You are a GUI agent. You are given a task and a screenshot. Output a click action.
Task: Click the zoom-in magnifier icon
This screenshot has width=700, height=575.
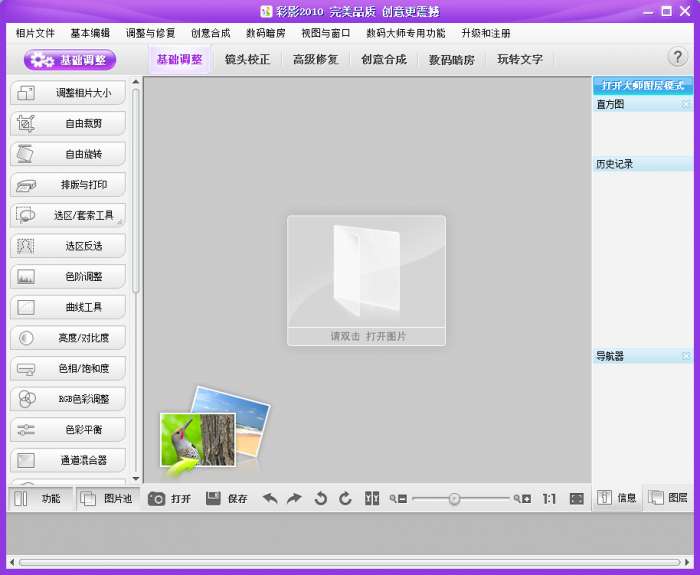click(522, 498)
